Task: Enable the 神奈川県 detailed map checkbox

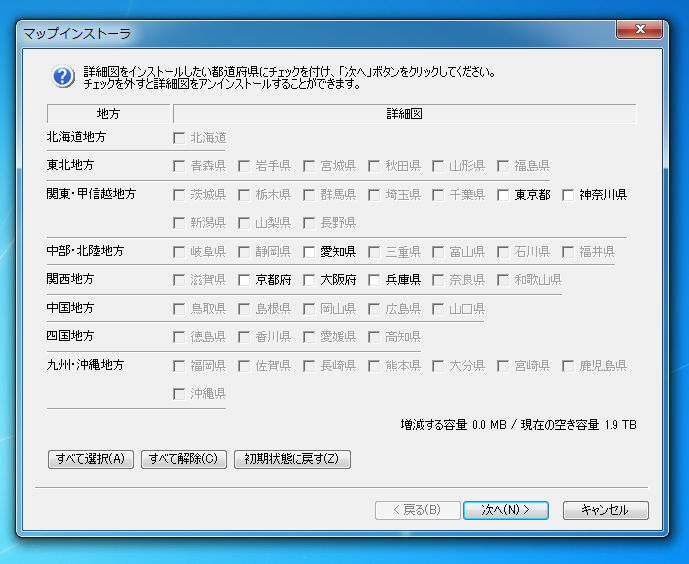Action: [x=568, y=195]
